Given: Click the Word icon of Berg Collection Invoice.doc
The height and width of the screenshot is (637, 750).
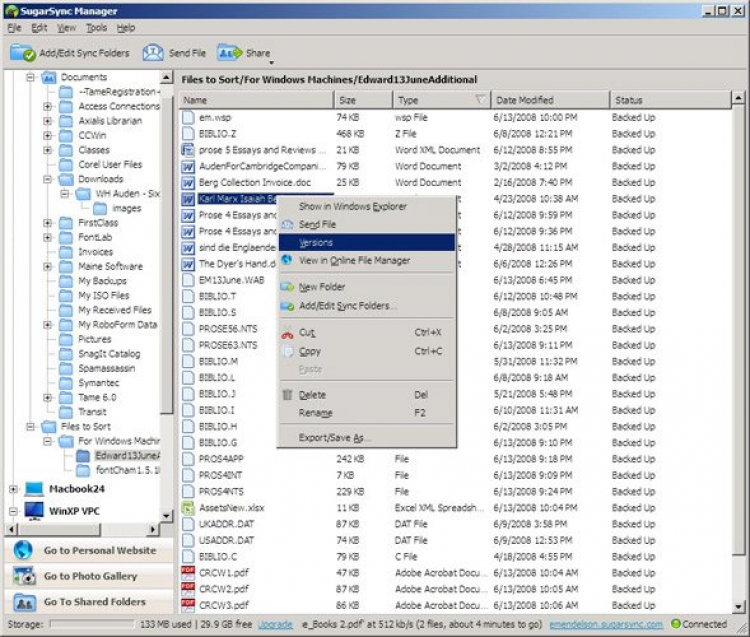Looking at the screenshot, I should coord(188,183).
